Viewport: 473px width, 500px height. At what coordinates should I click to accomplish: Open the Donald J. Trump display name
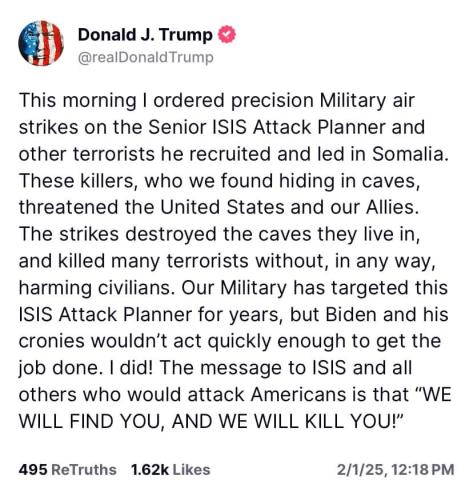pos(145,35)
